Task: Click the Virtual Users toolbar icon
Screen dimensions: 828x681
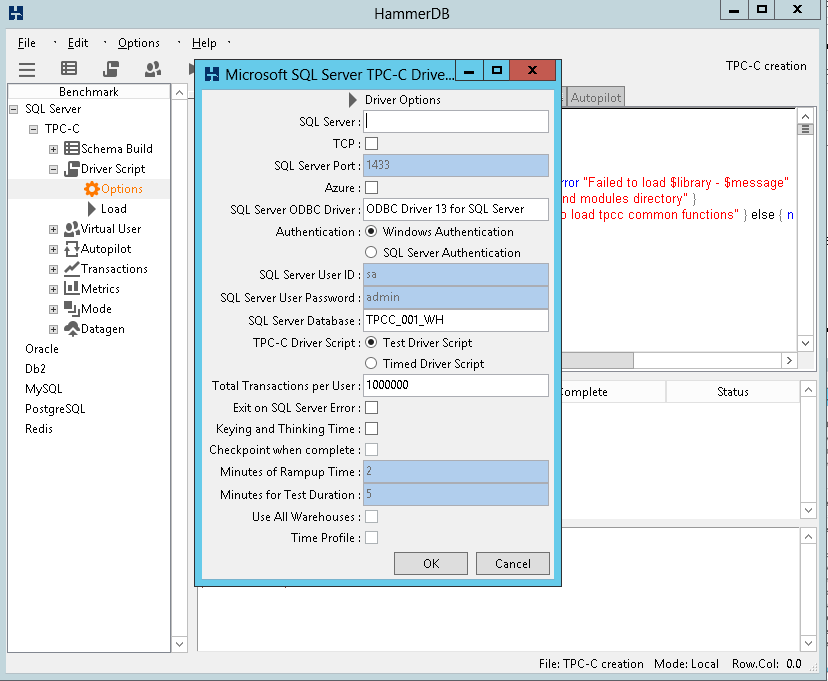Action: click(x=153, y=69)
